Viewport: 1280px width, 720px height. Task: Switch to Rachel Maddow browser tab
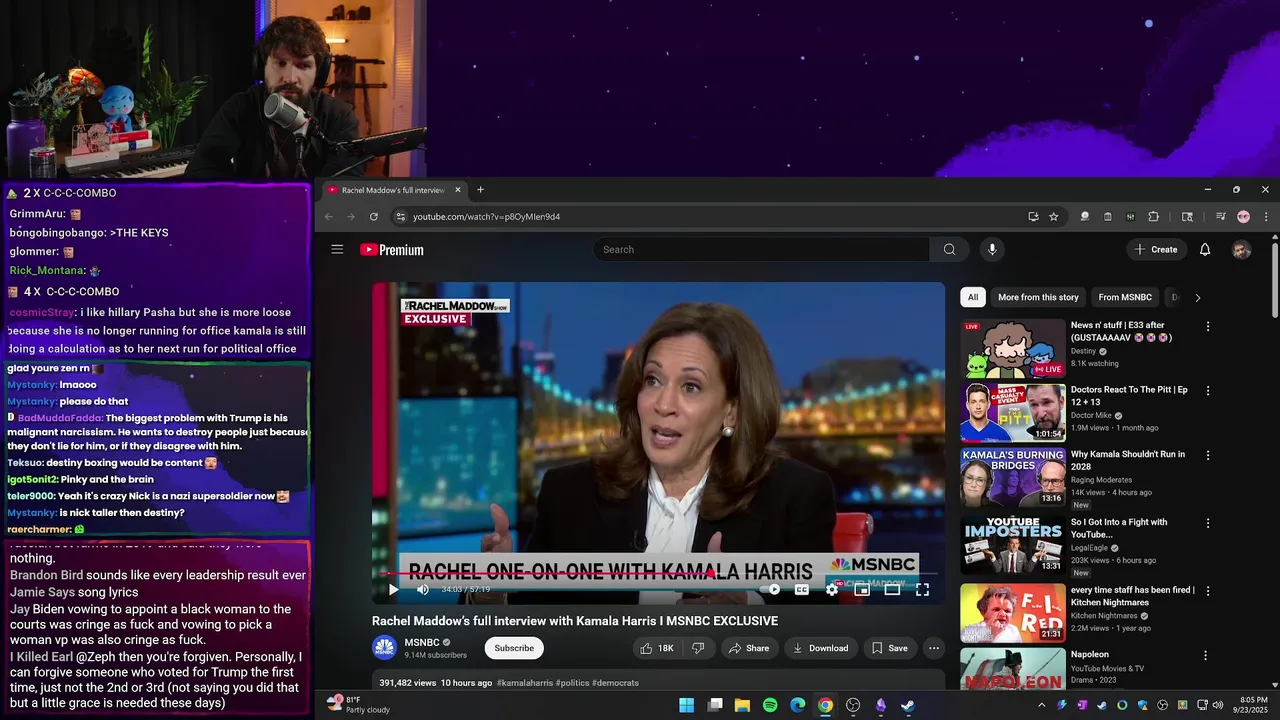[394, 190]
